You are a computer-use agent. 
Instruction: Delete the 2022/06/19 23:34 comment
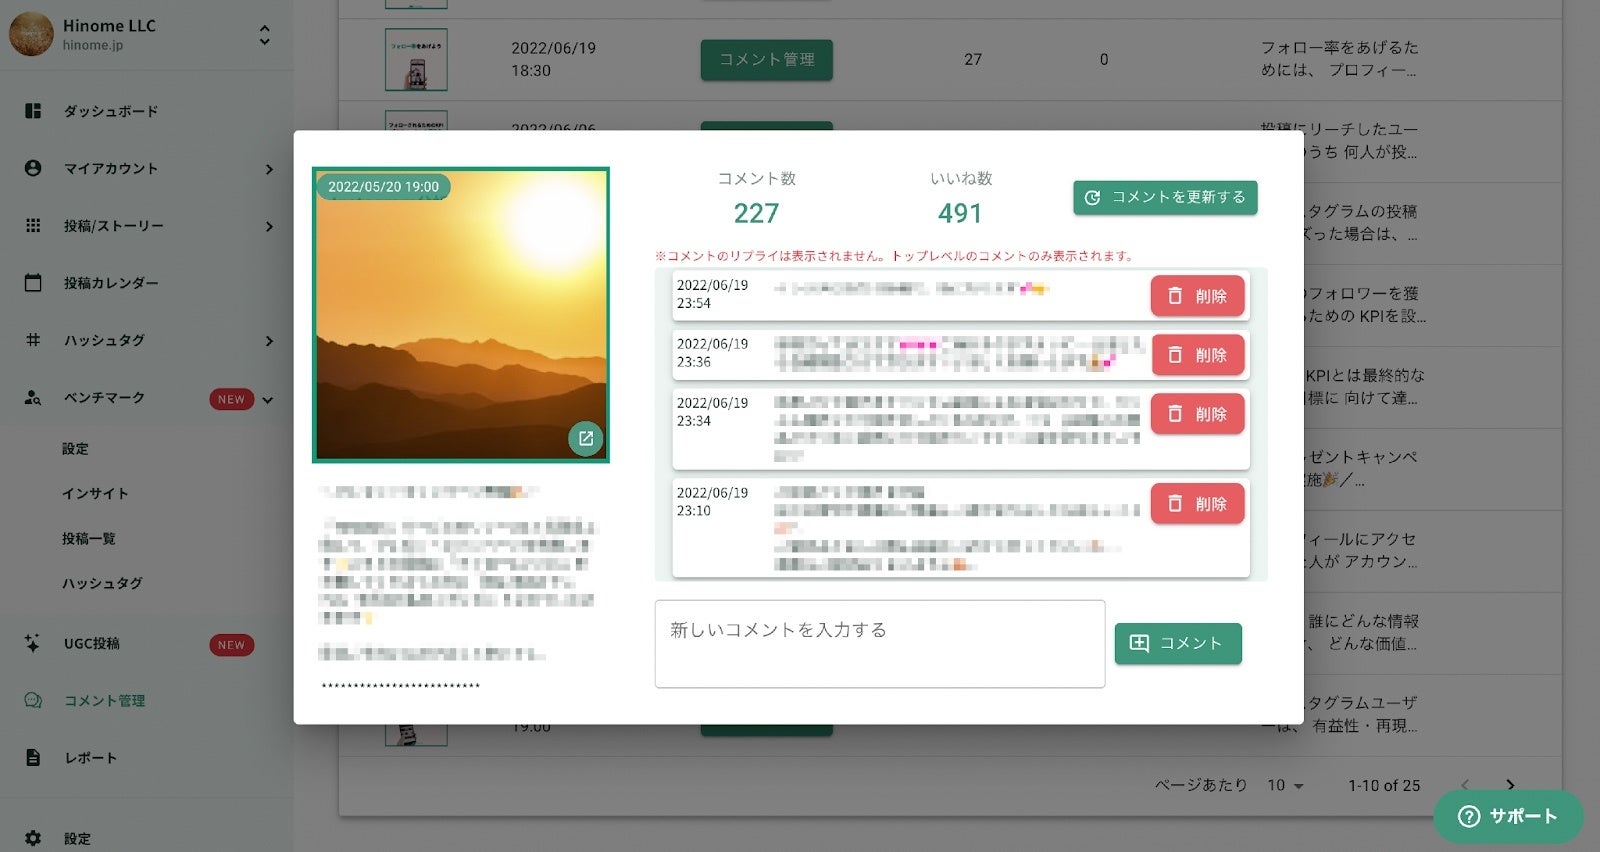click(1198, 414)
